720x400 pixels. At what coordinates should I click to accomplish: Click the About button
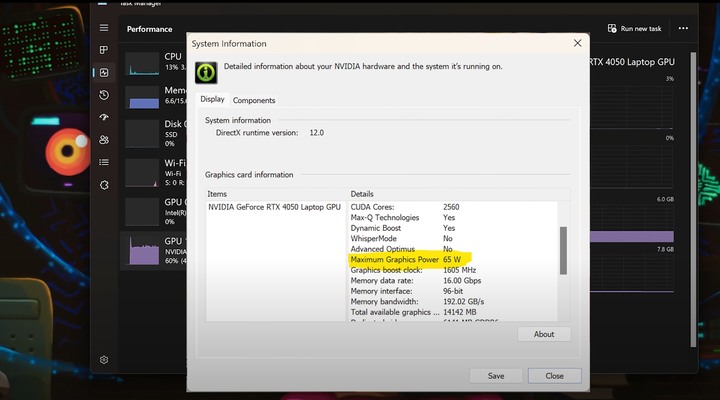coord(544,334)
